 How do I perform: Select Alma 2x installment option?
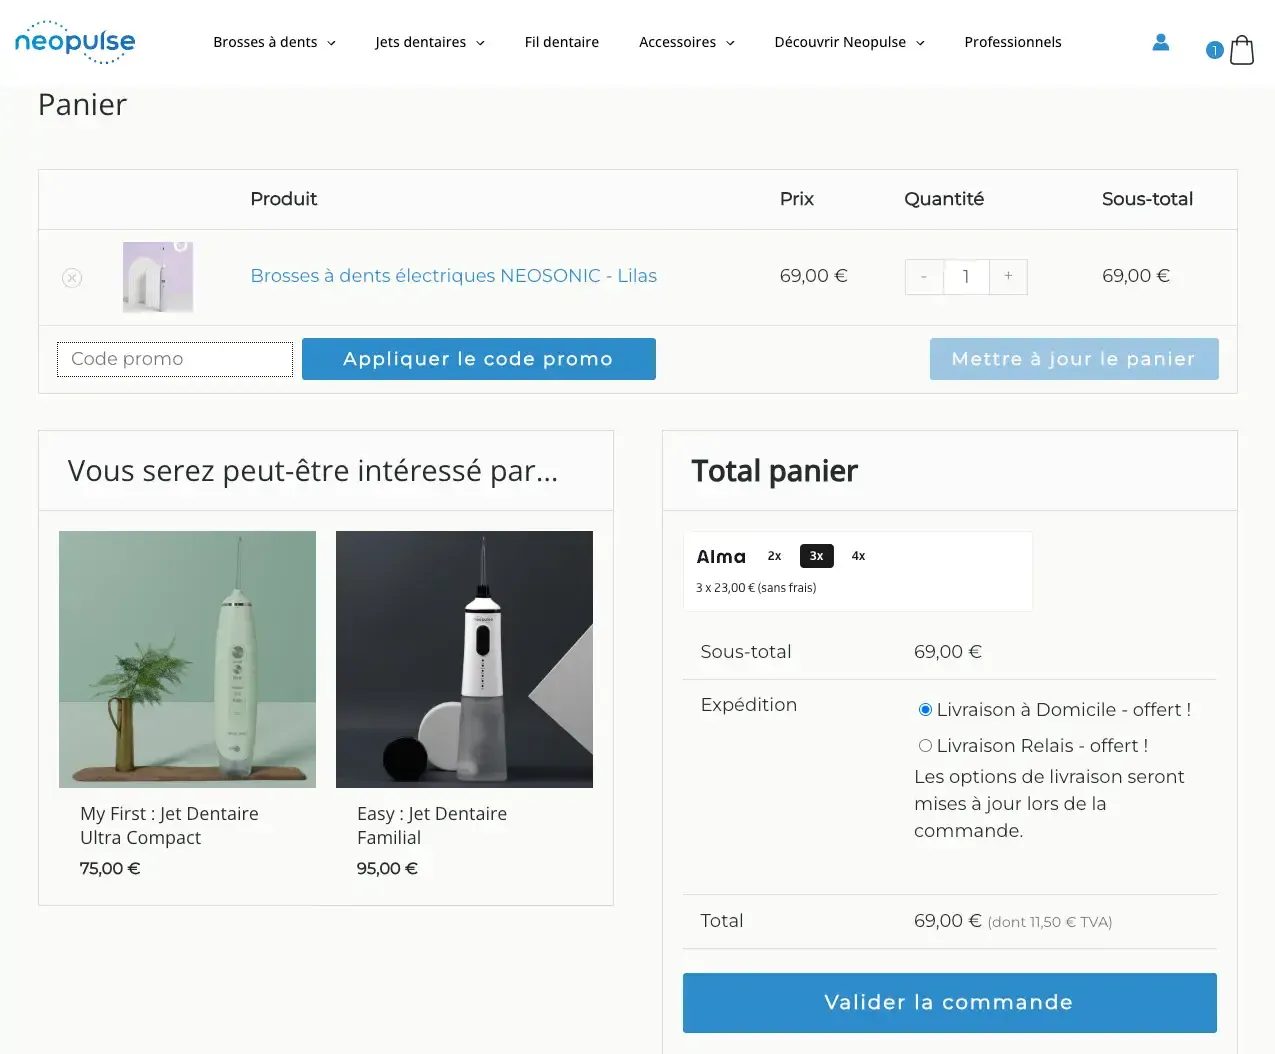pyautogui.click(x=774, y=556)
